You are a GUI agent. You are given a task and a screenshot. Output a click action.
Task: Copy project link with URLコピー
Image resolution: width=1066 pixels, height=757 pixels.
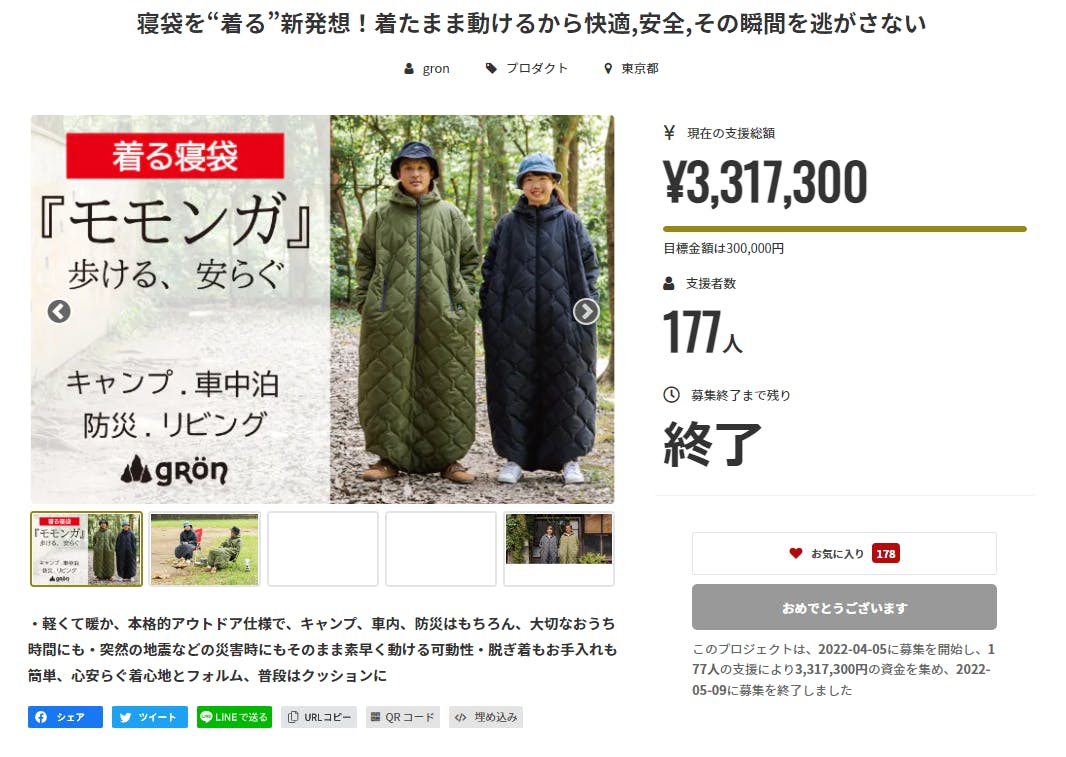319,717
